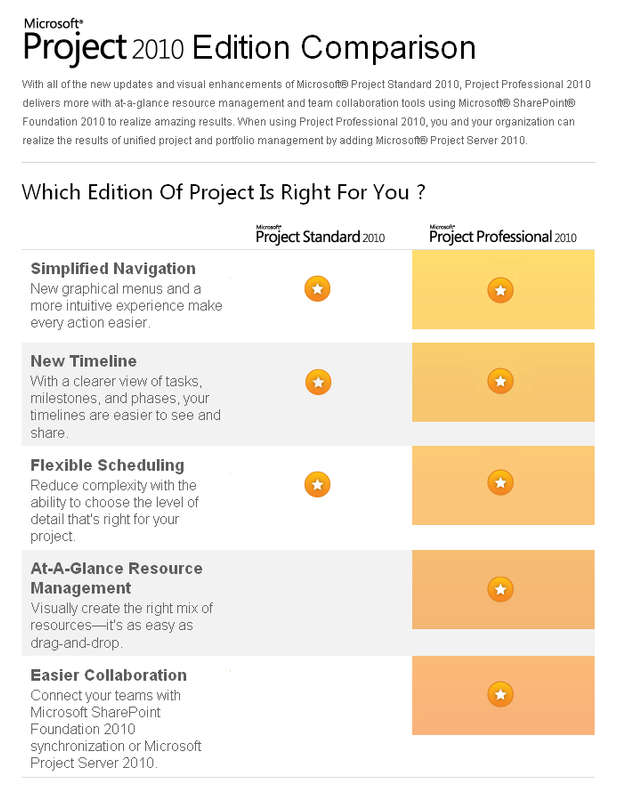Select the Simplified Navigation heading
618x800 pixels.
(113, 268)
